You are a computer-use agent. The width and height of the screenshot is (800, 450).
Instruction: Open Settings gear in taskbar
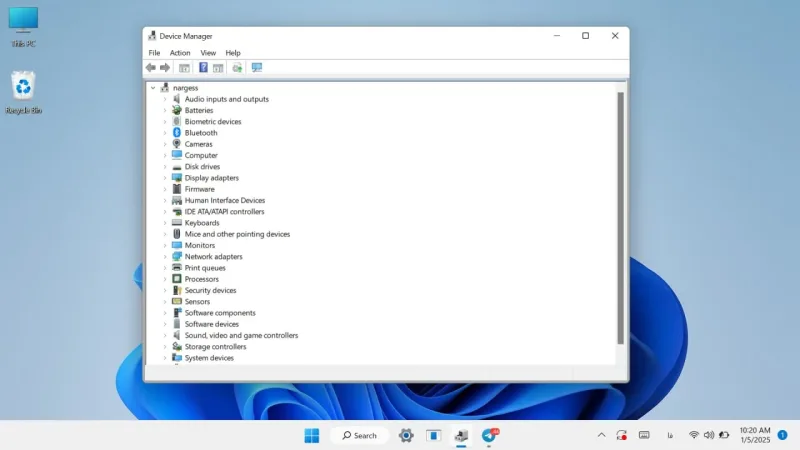point(406,435)
